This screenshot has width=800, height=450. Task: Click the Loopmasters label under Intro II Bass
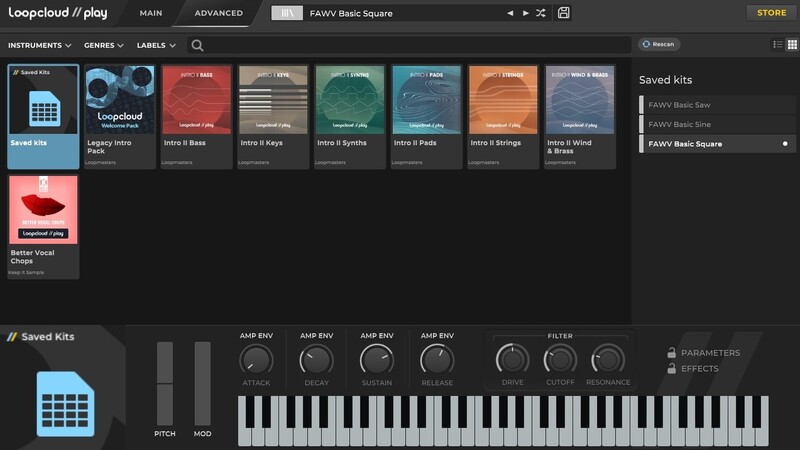coord(177,162)
